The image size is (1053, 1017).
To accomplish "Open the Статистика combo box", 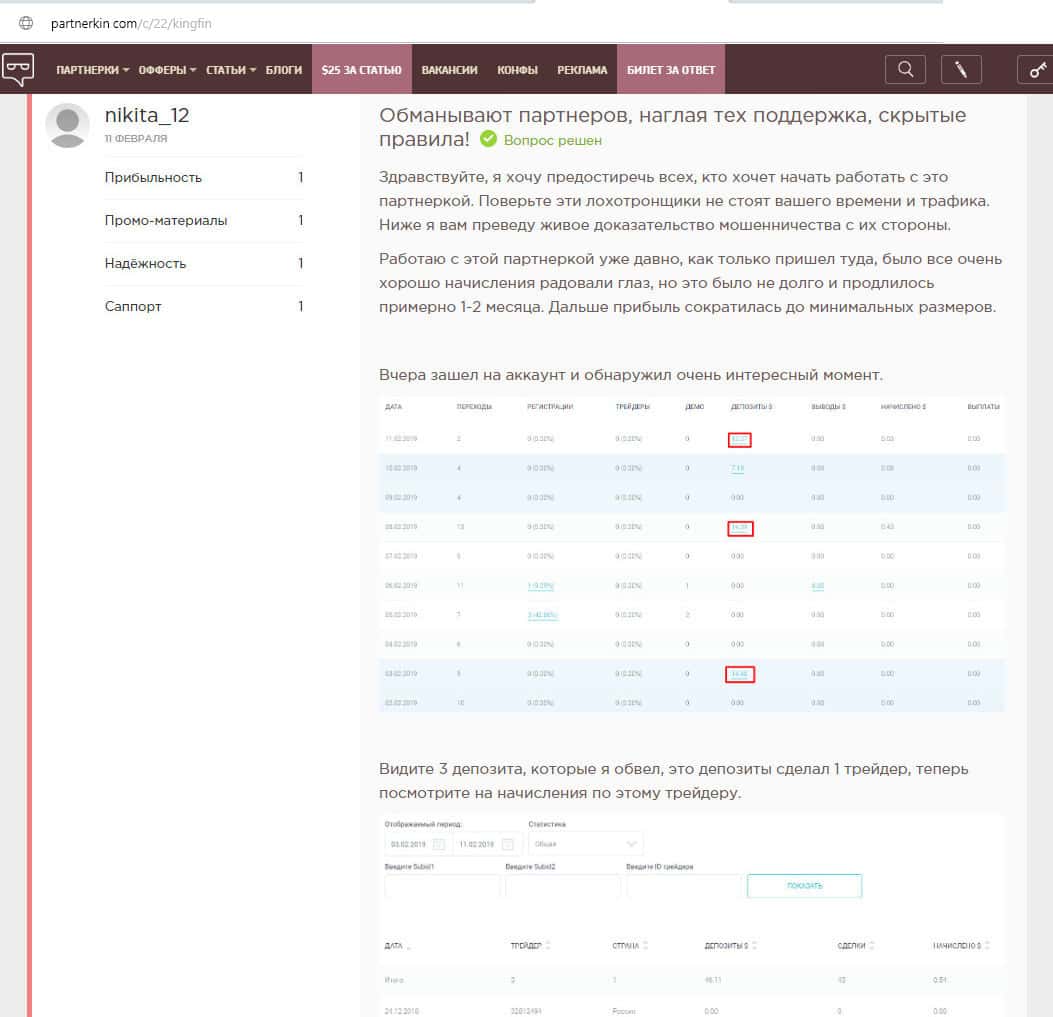I will tap(585, 844).
